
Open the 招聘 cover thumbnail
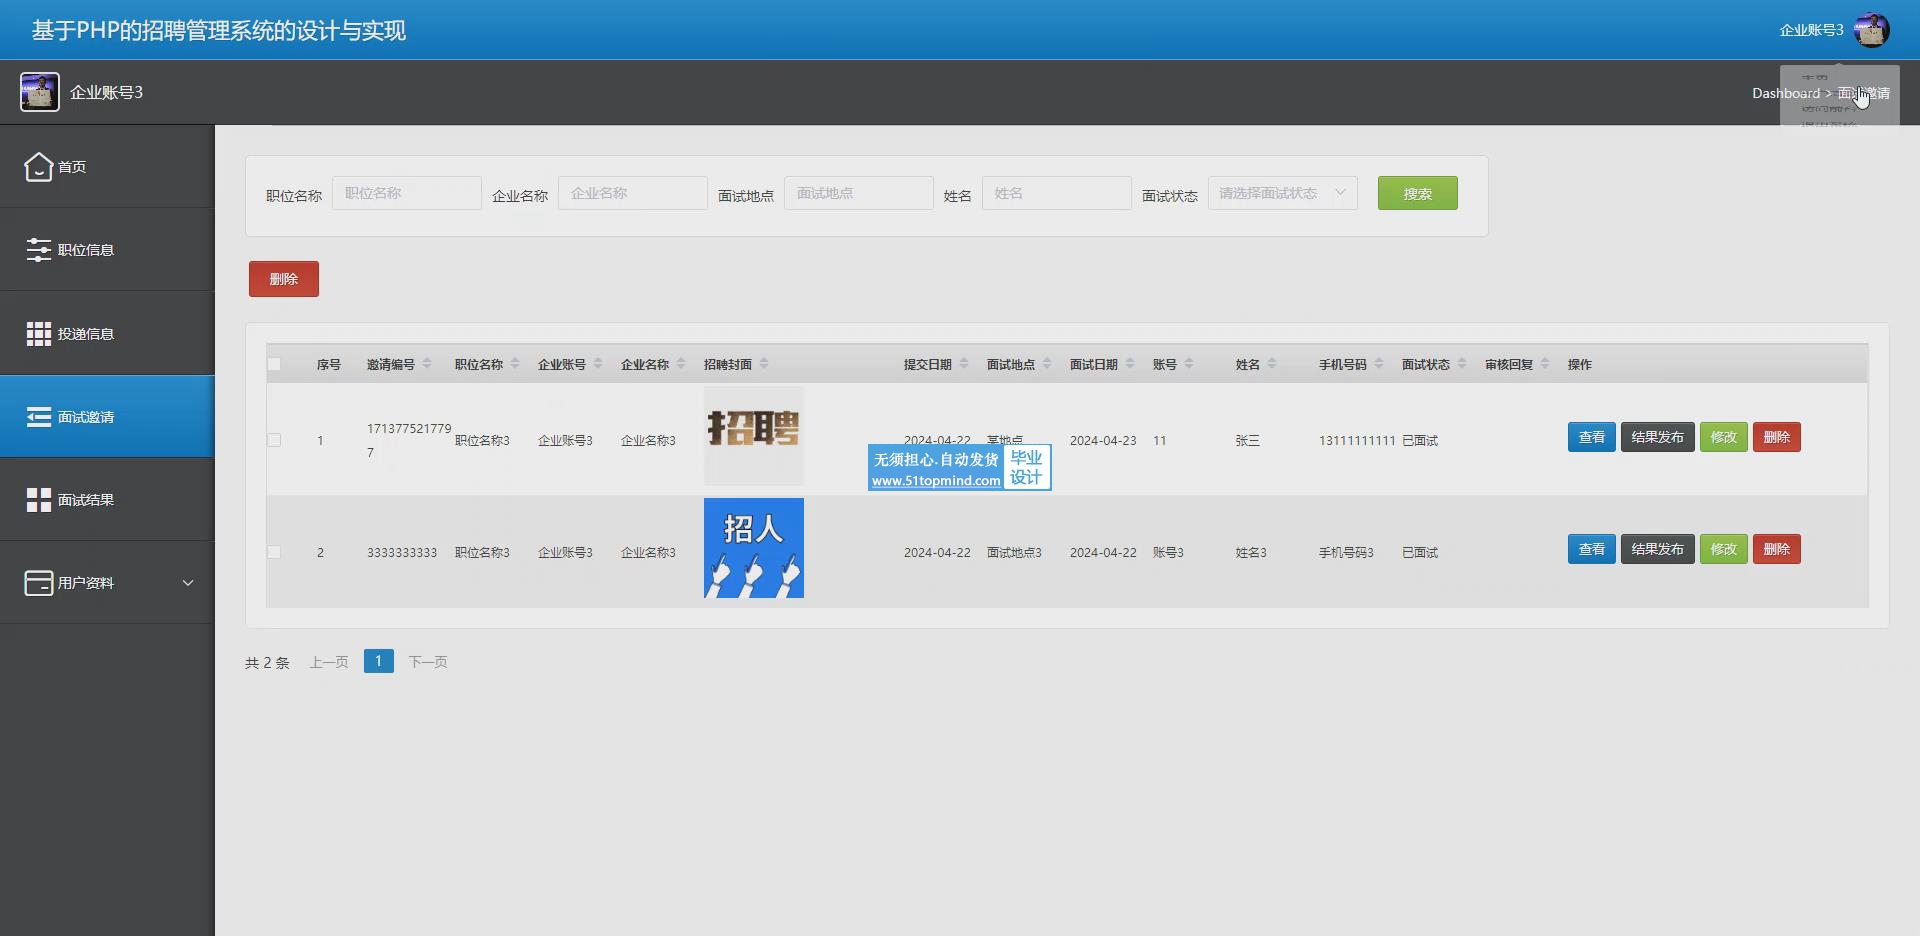click(x=754, y=436)
